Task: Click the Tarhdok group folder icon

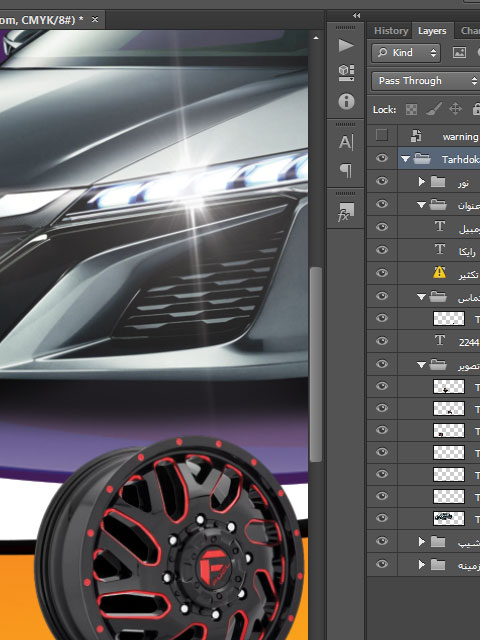Action: [x=422, y=158]
